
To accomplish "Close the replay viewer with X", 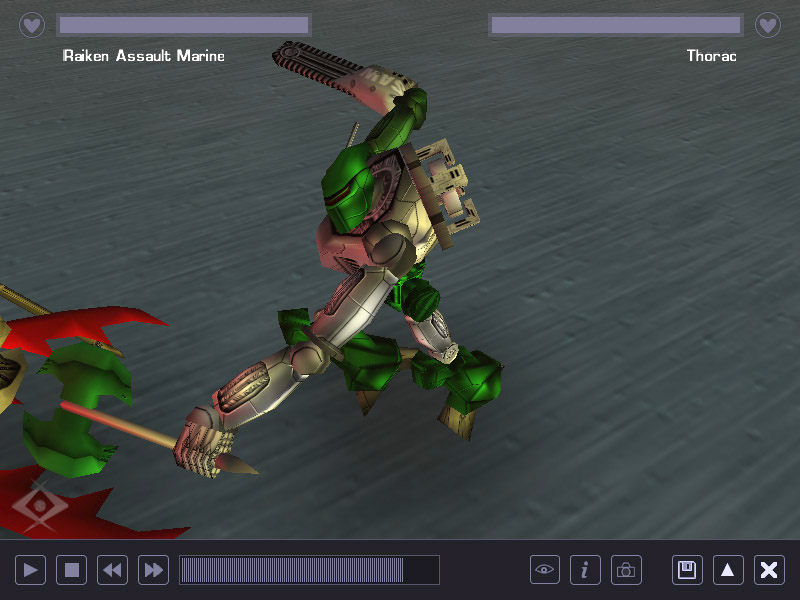I will 769,569.
